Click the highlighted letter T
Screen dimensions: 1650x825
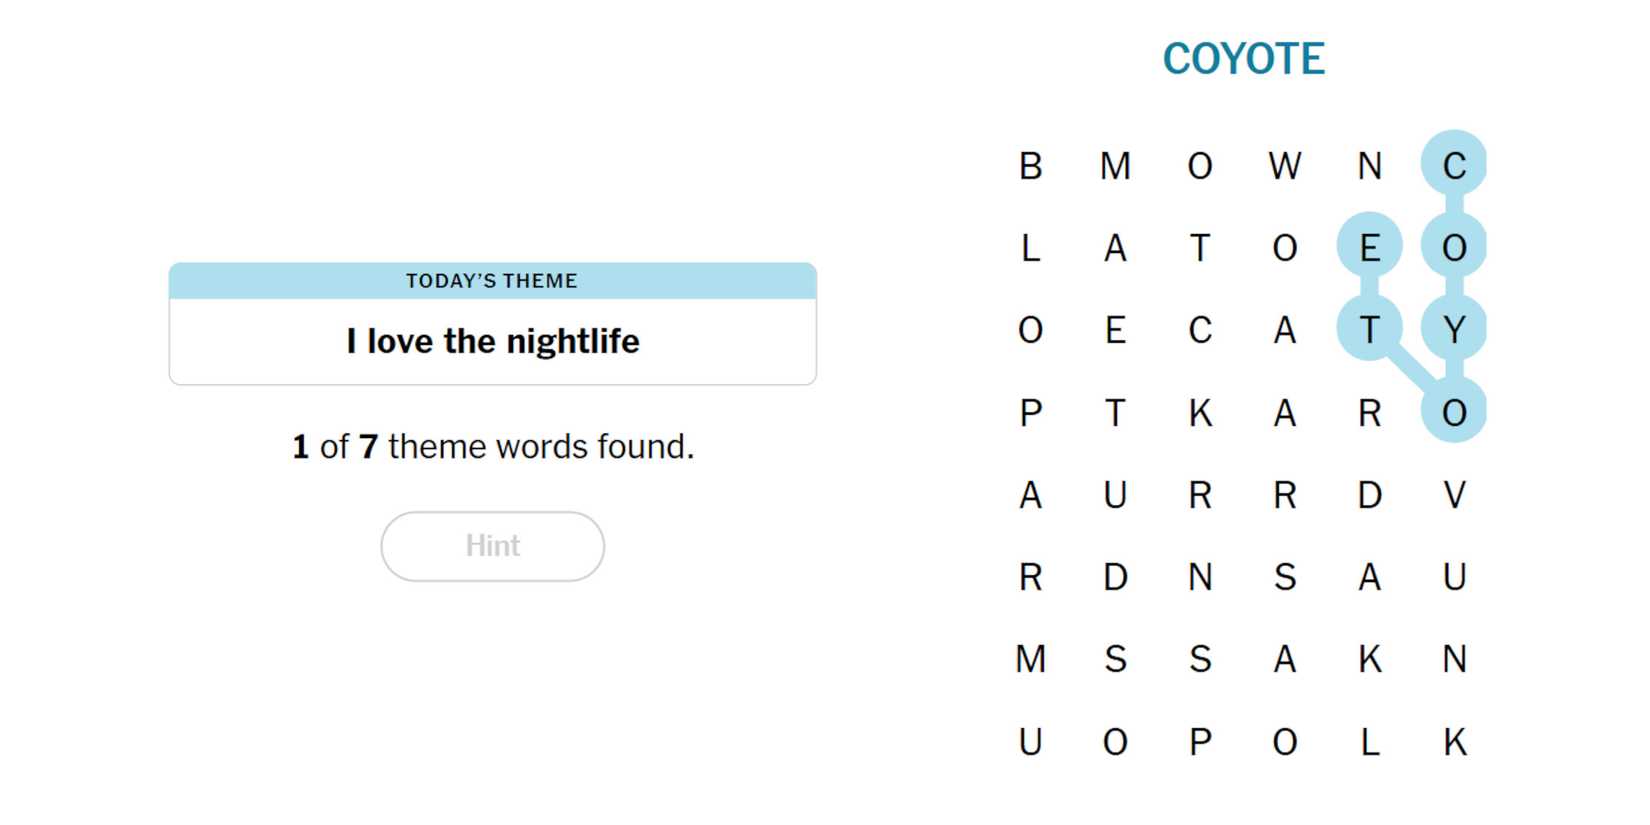(1369, 330)
